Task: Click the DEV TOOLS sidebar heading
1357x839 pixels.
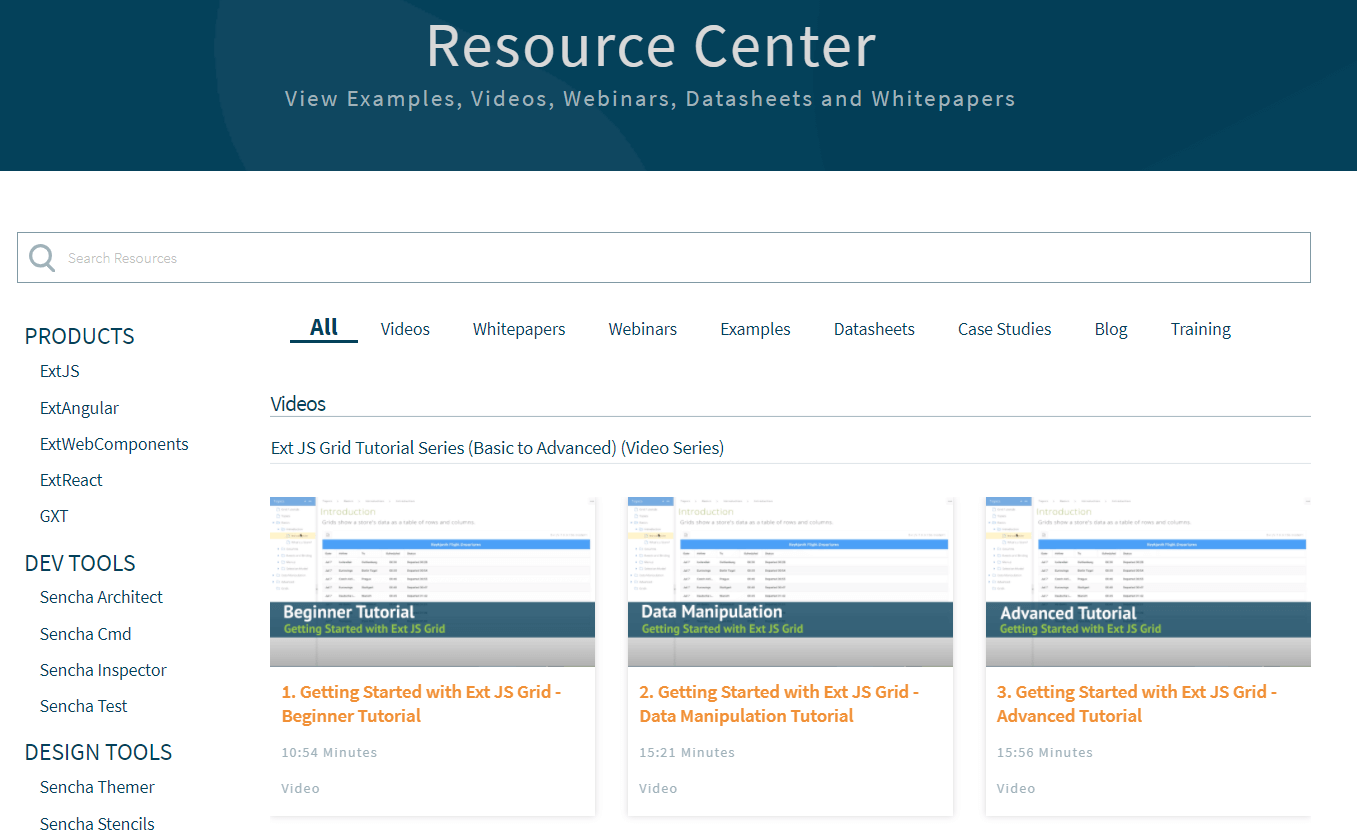Action: (80, 563)
